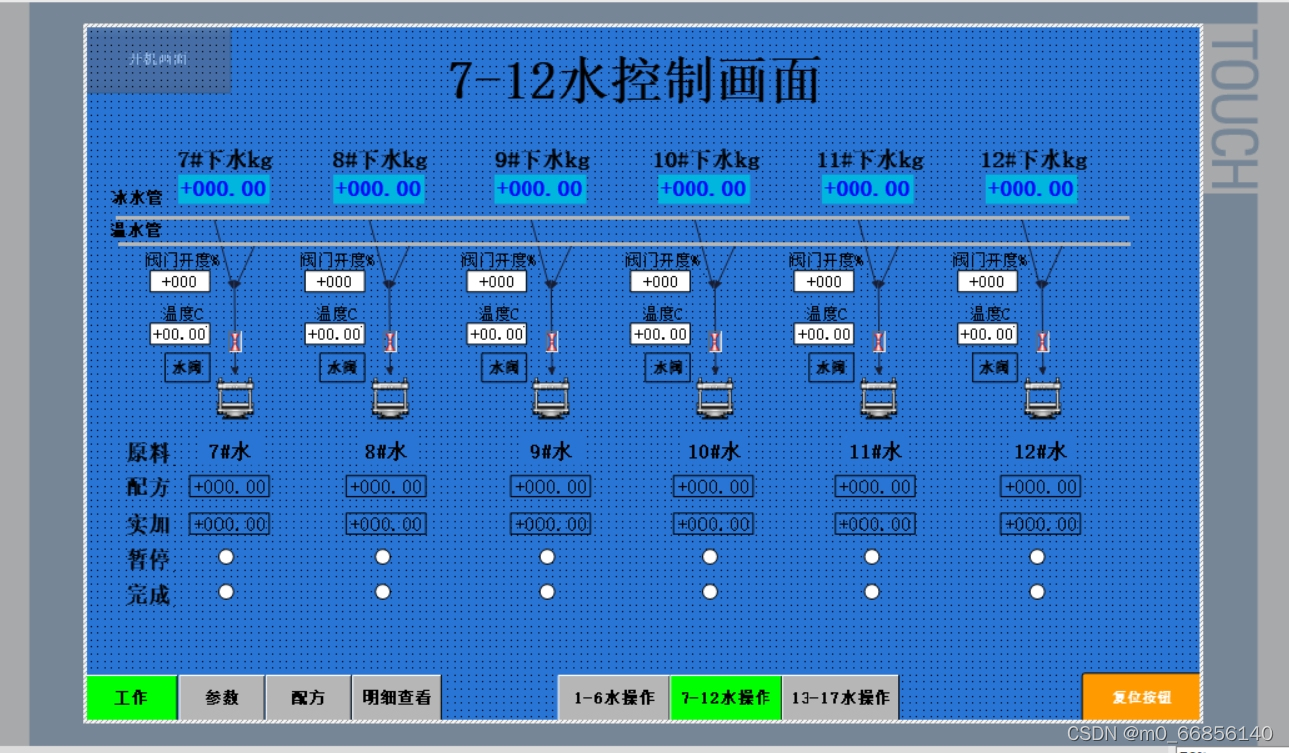Go to the 1-6水操作 screen

pyautogui.click(x=614, y=697)
